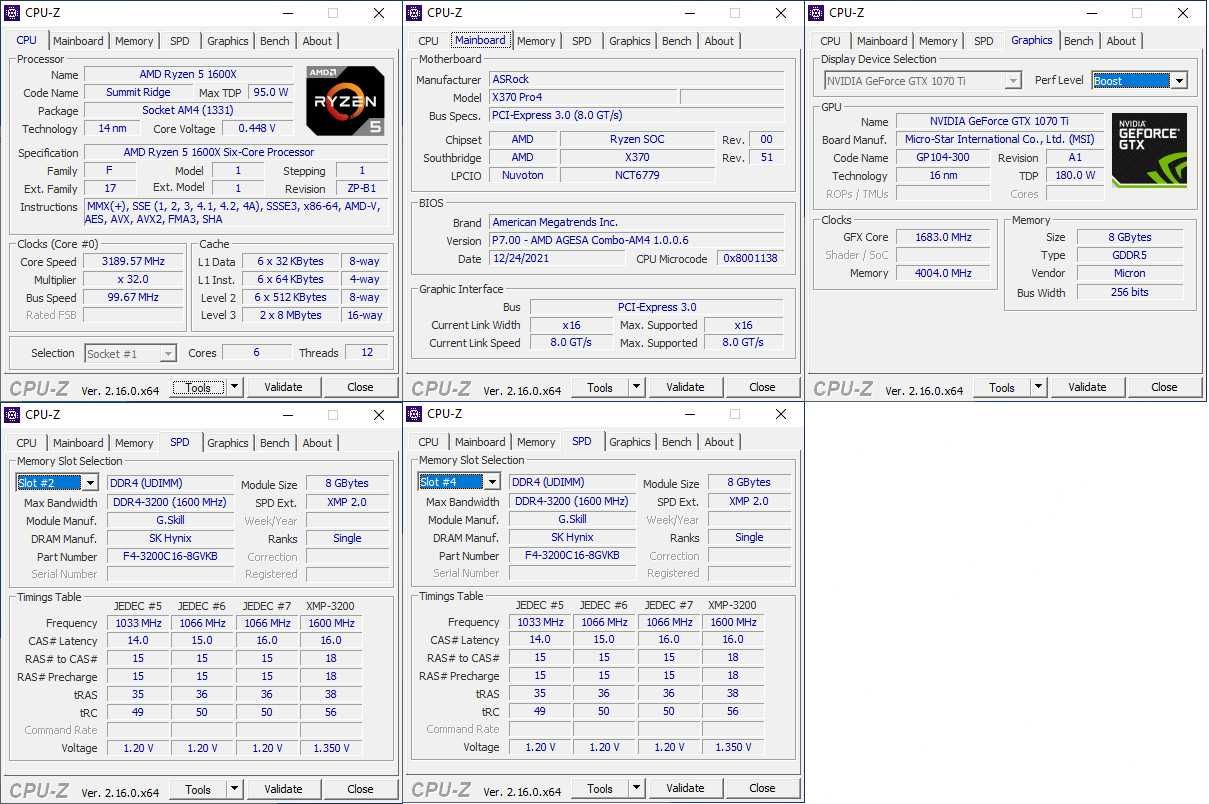Image resolution: width=1209 pixels, height=804 pixels.
Task: Click Validate button in the Slot #4 window
Action: (x=685, y=788)
